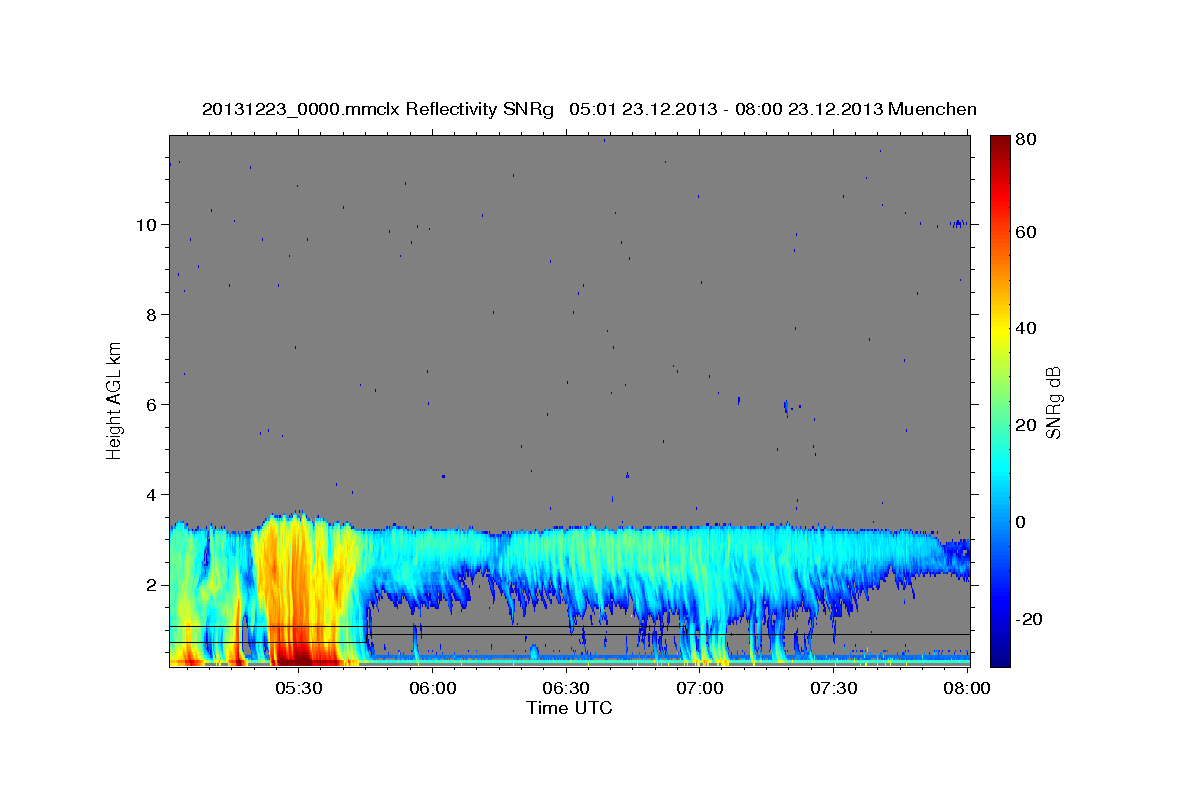Click the 07:30 time tick label
The image size is (1200, 800).
(834, 688)
